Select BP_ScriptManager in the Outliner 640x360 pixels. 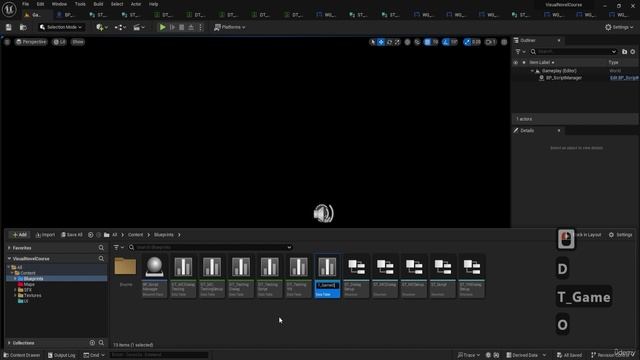564,78
